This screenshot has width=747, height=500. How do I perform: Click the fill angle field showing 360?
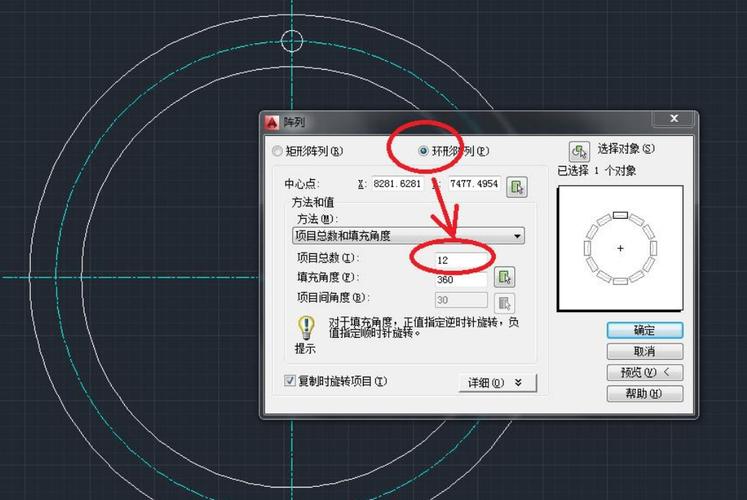pos(461,280)
